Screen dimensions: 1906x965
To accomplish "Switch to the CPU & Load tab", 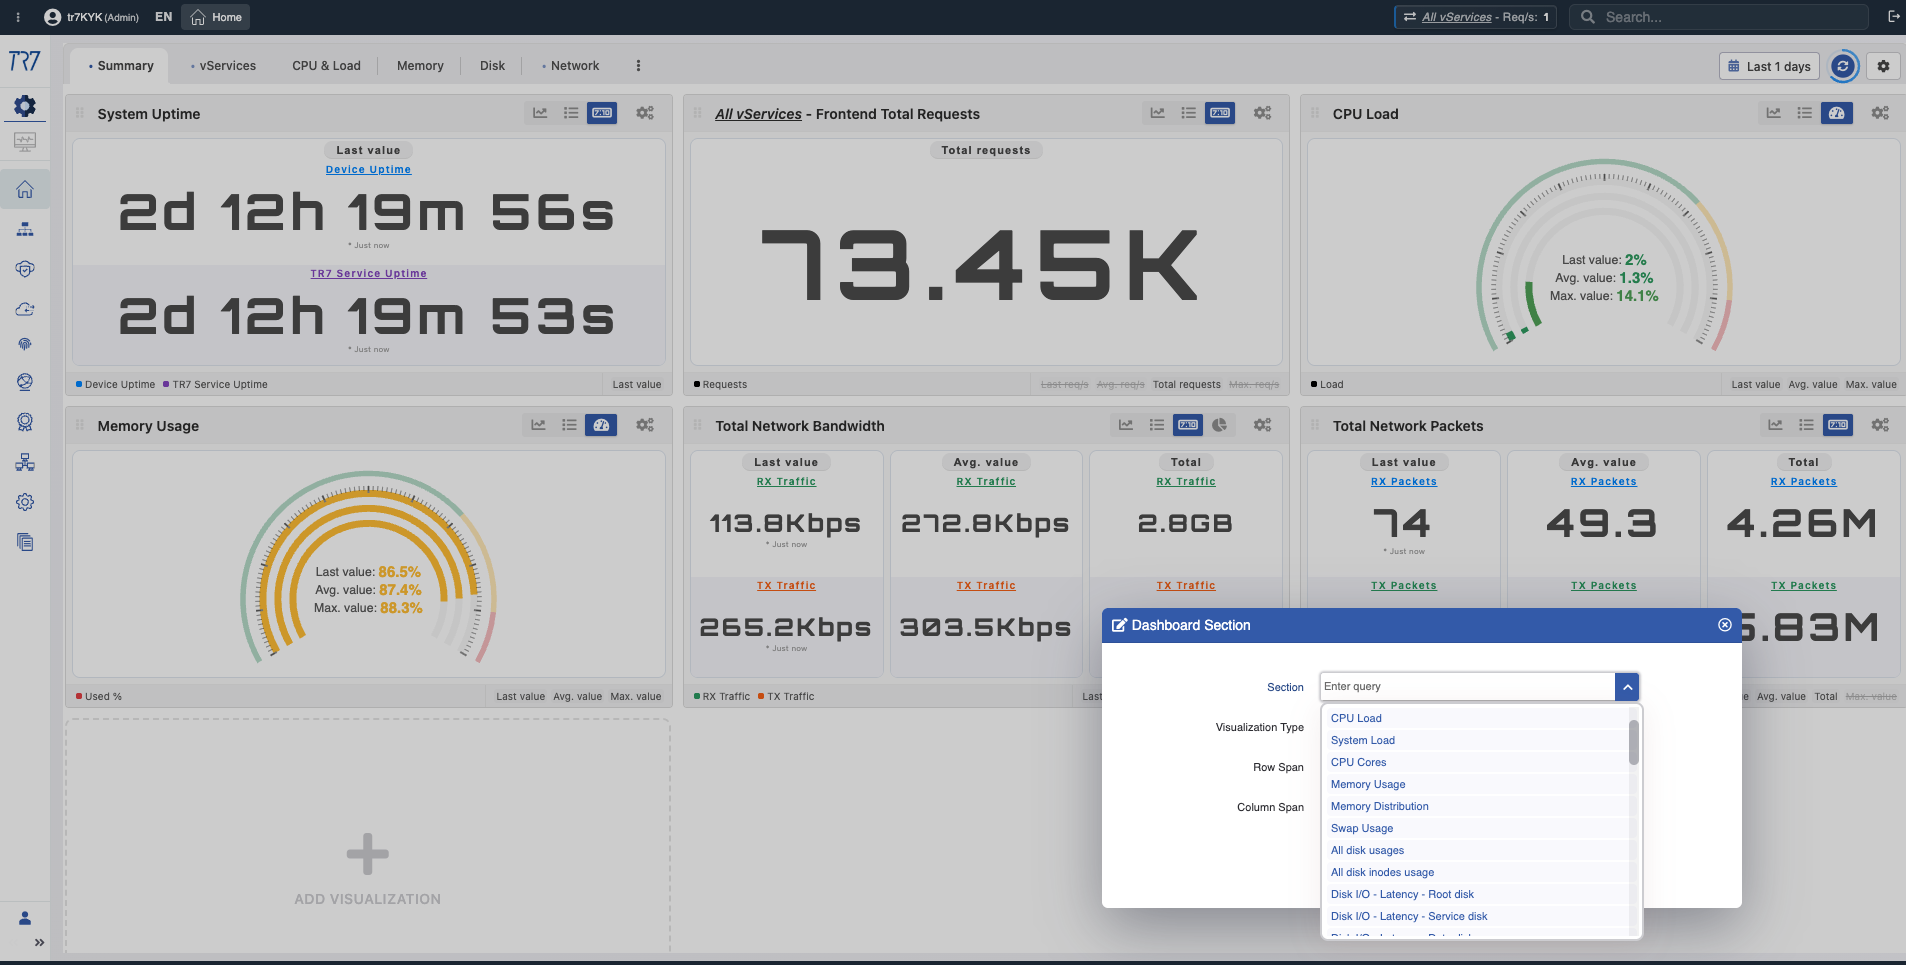I will click(326, 66).
